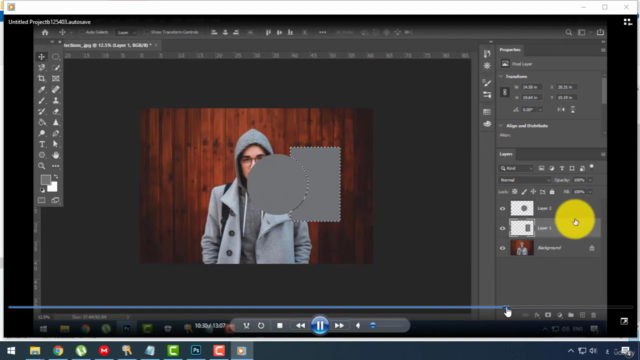The width and height of the screenshot is (640, 360).
Task: Select the Crop tool
Action: click(x=42, y=78)
